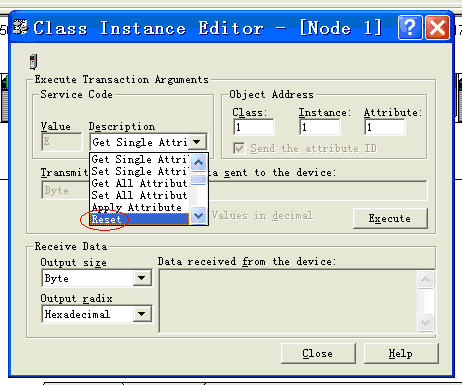Click the Service Code Value field
This screenshot has height=385, width=462.
point(62,142)
